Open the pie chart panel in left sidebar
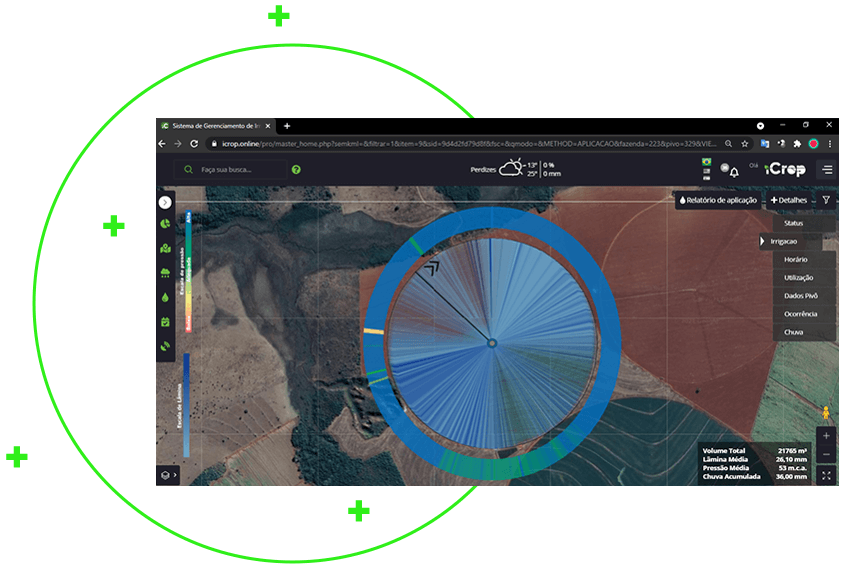The height and width of the screenshot is (570, 849). point(165,224)
